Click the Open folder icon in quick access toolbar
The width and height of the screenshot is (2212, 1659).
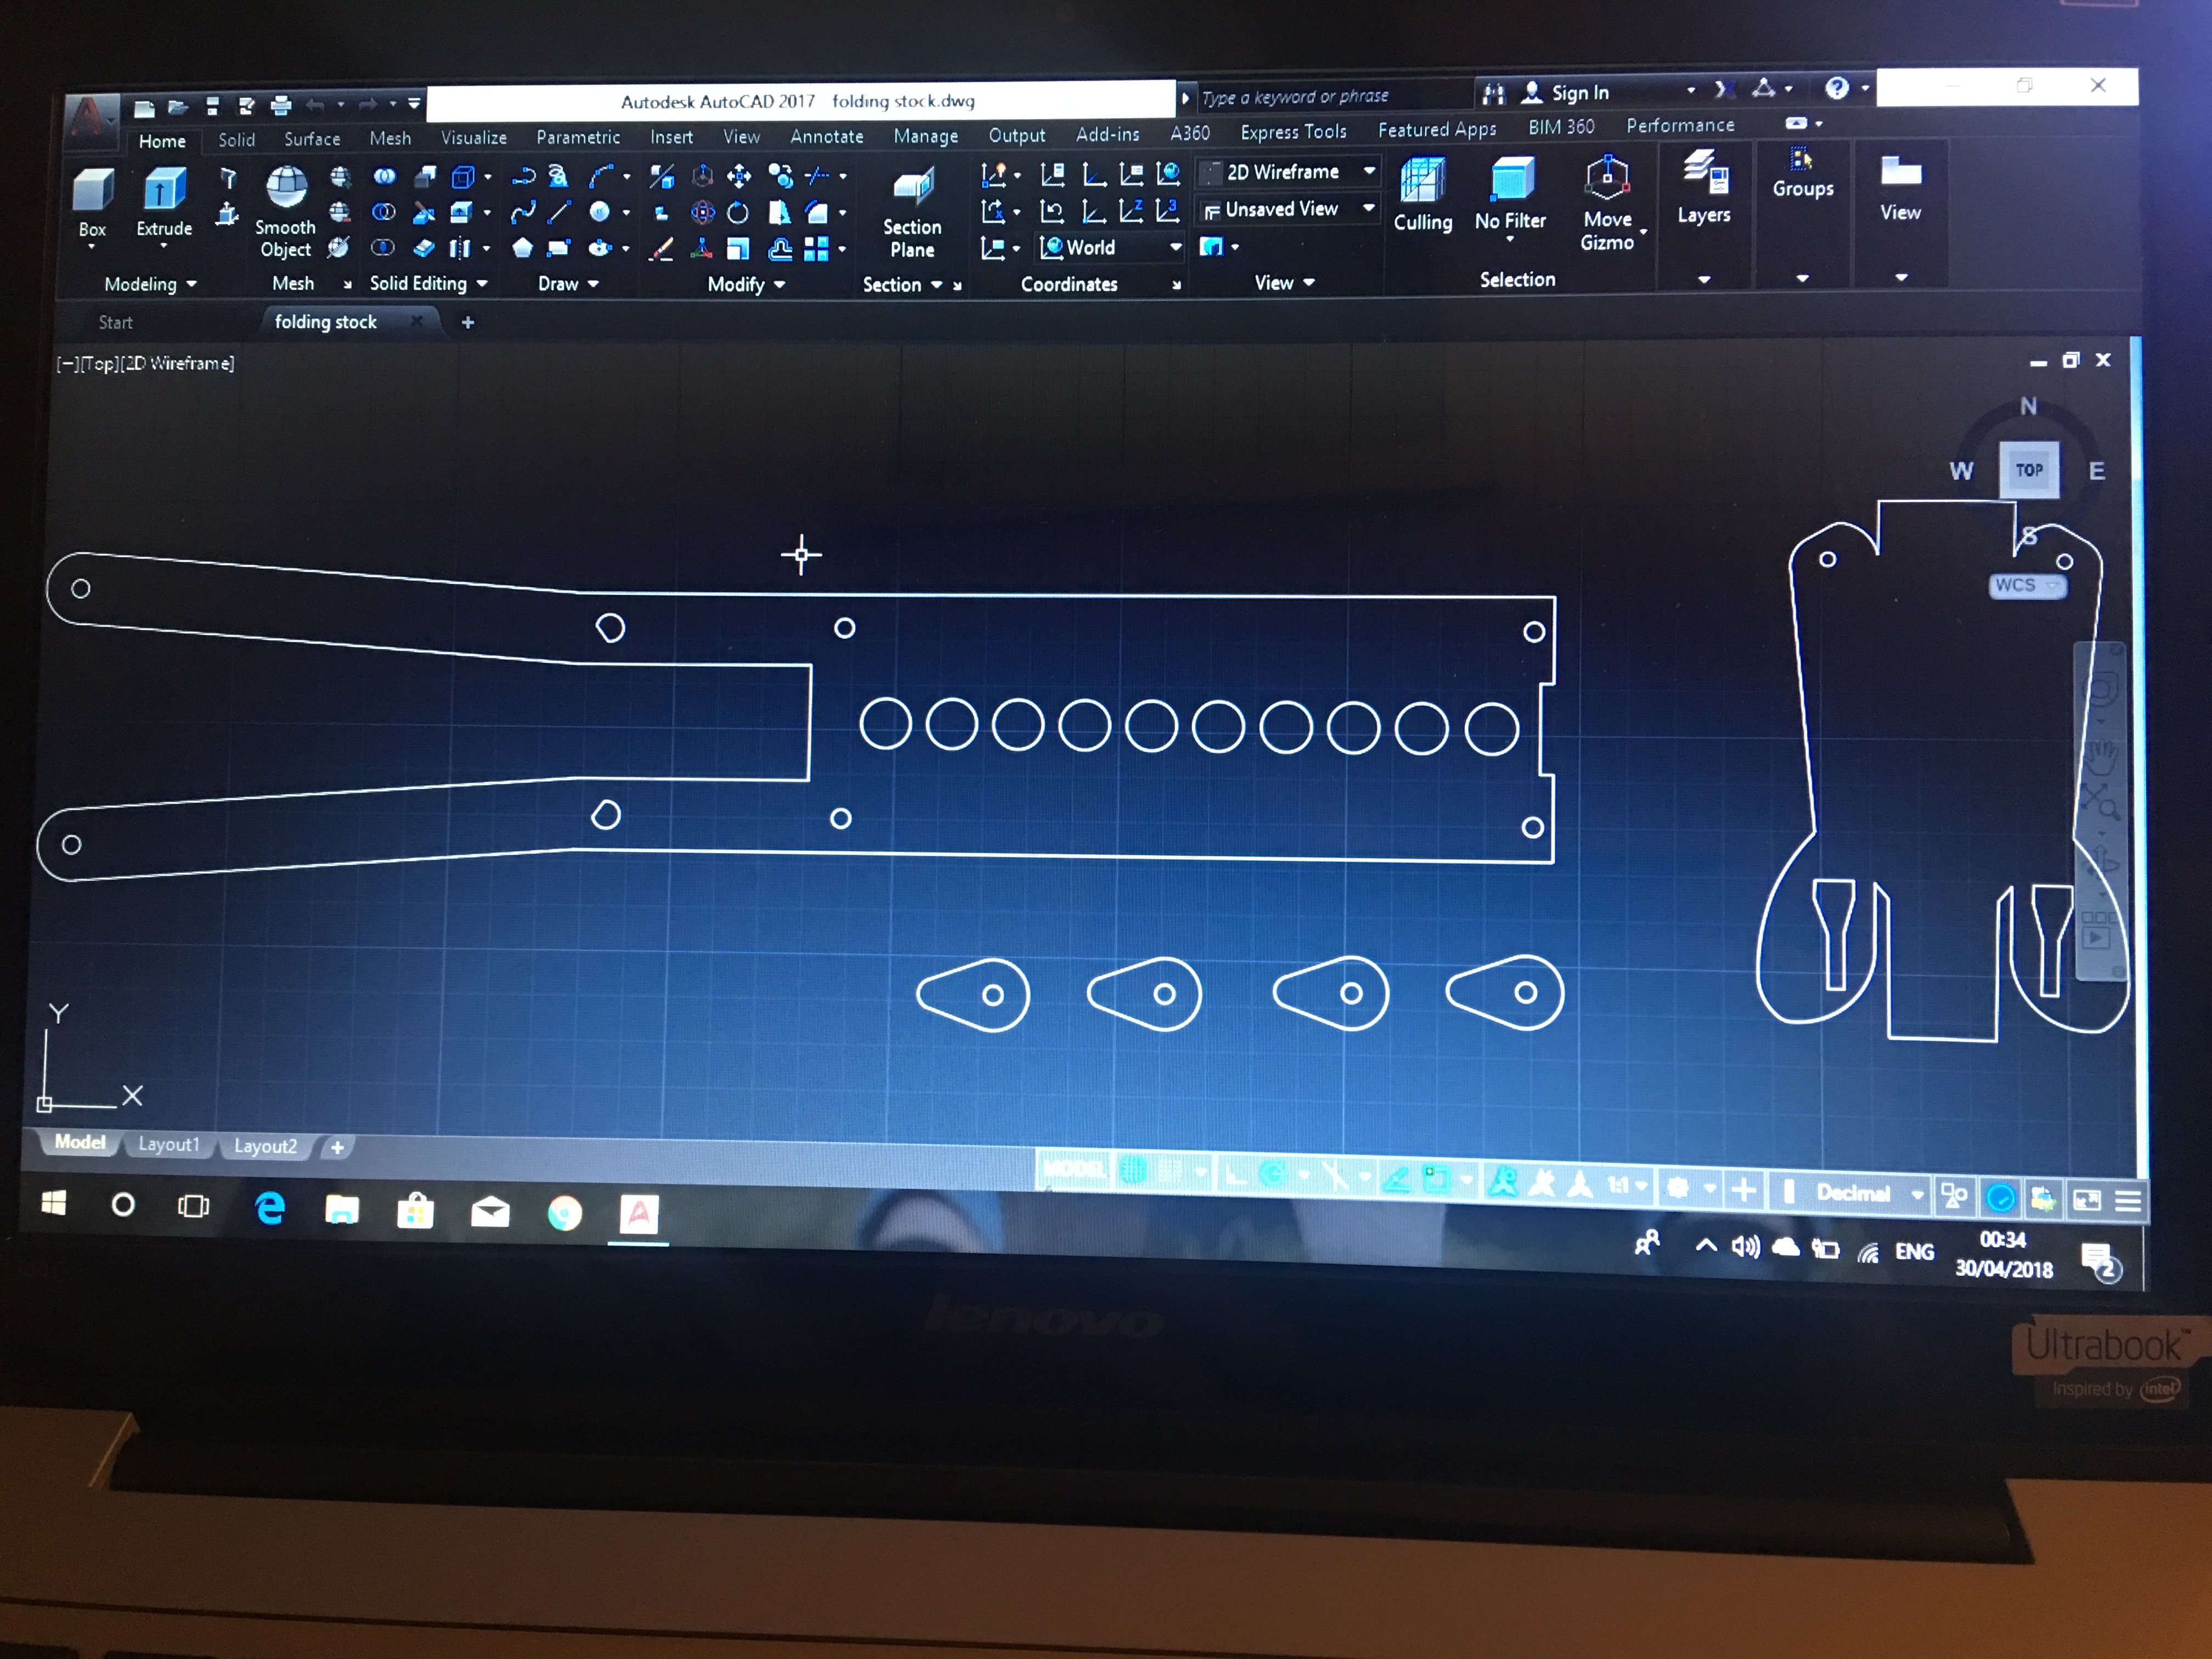(x=178, y=107)
